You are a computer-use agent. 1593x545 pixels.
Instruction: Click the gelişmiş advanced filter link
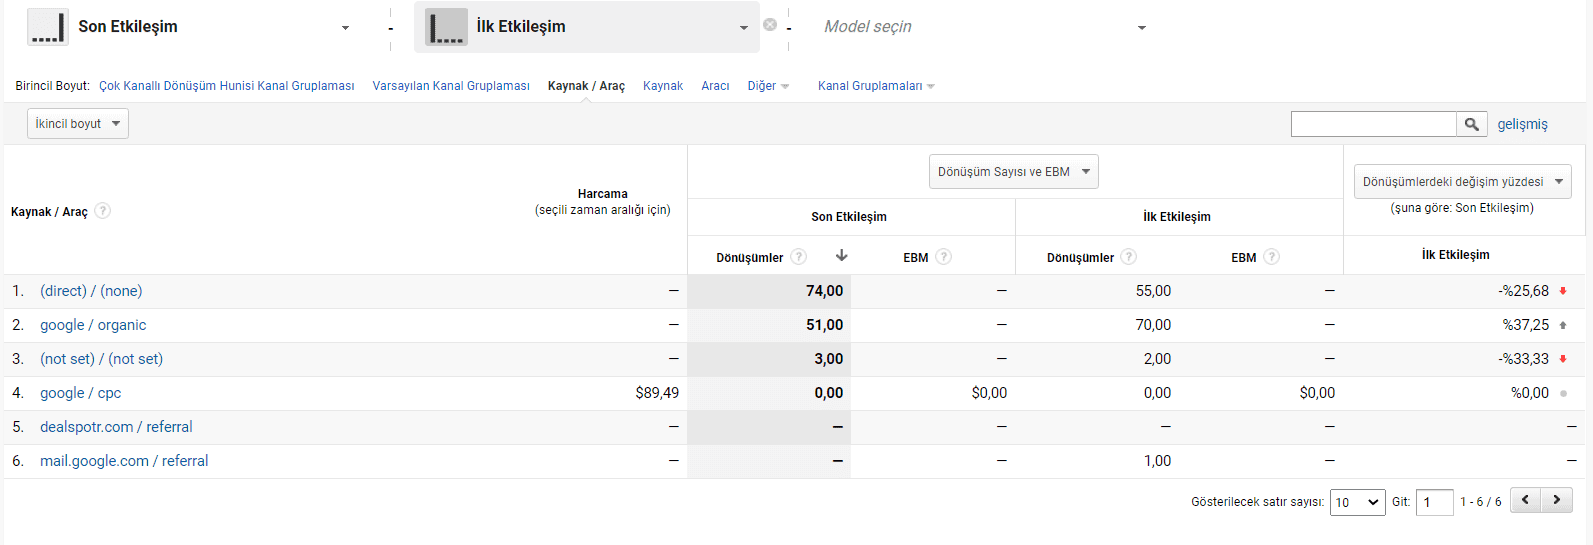(x=1522, y=124)
